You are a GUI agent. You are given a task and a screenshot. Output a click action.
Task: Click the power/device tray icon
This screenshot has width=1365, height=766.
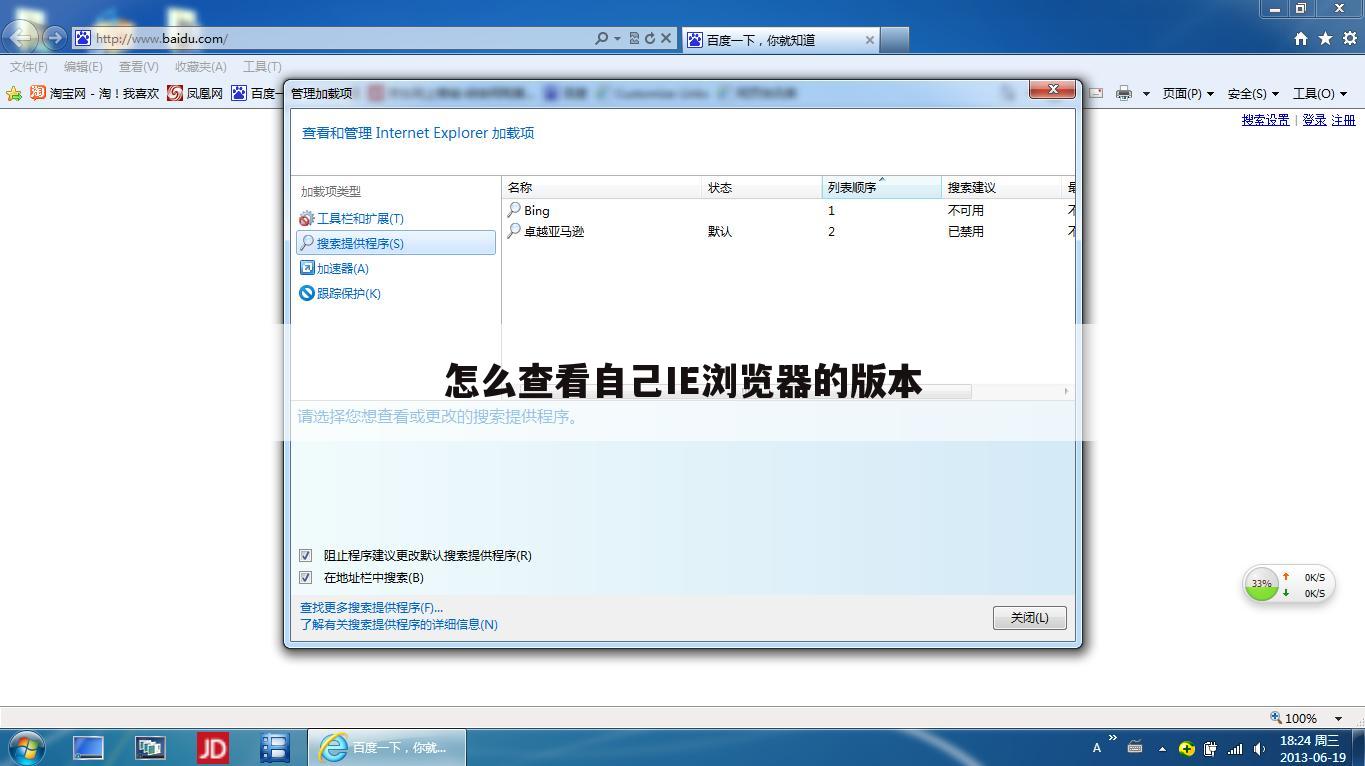1211,748
